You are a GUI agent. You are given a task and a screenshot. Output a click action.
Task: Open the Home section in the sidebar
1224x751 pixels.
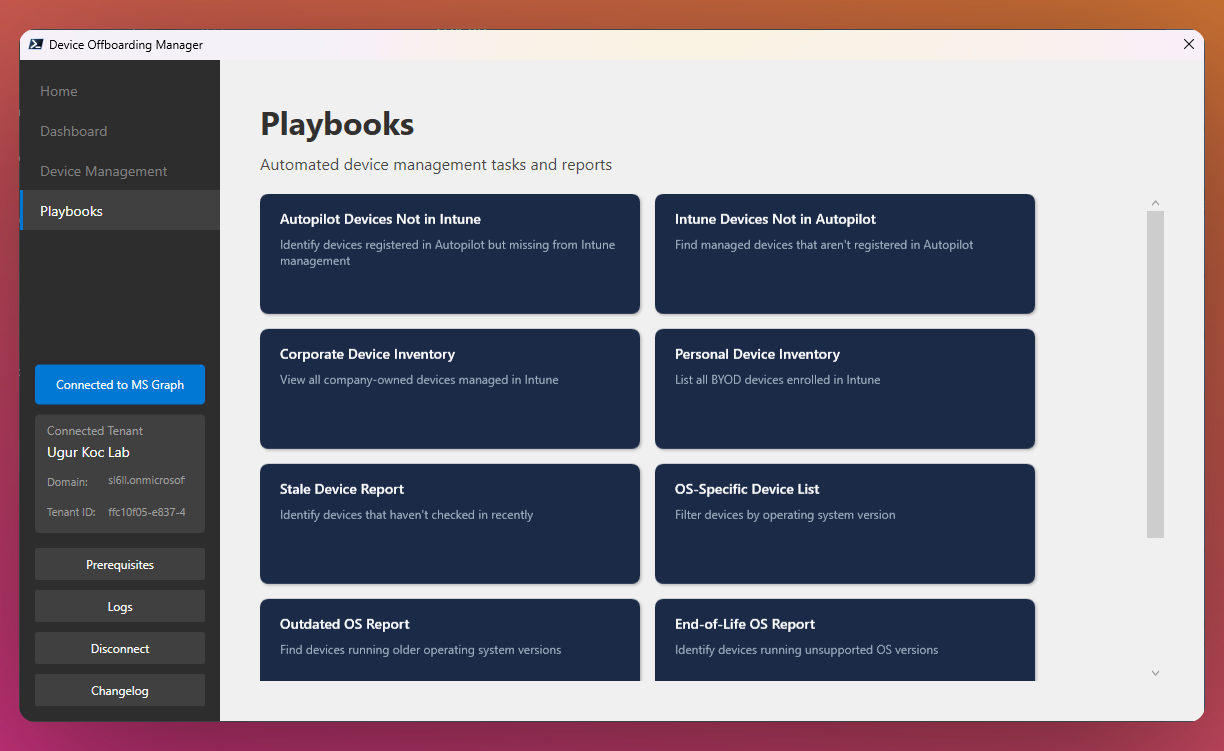[x=58, y=91]
